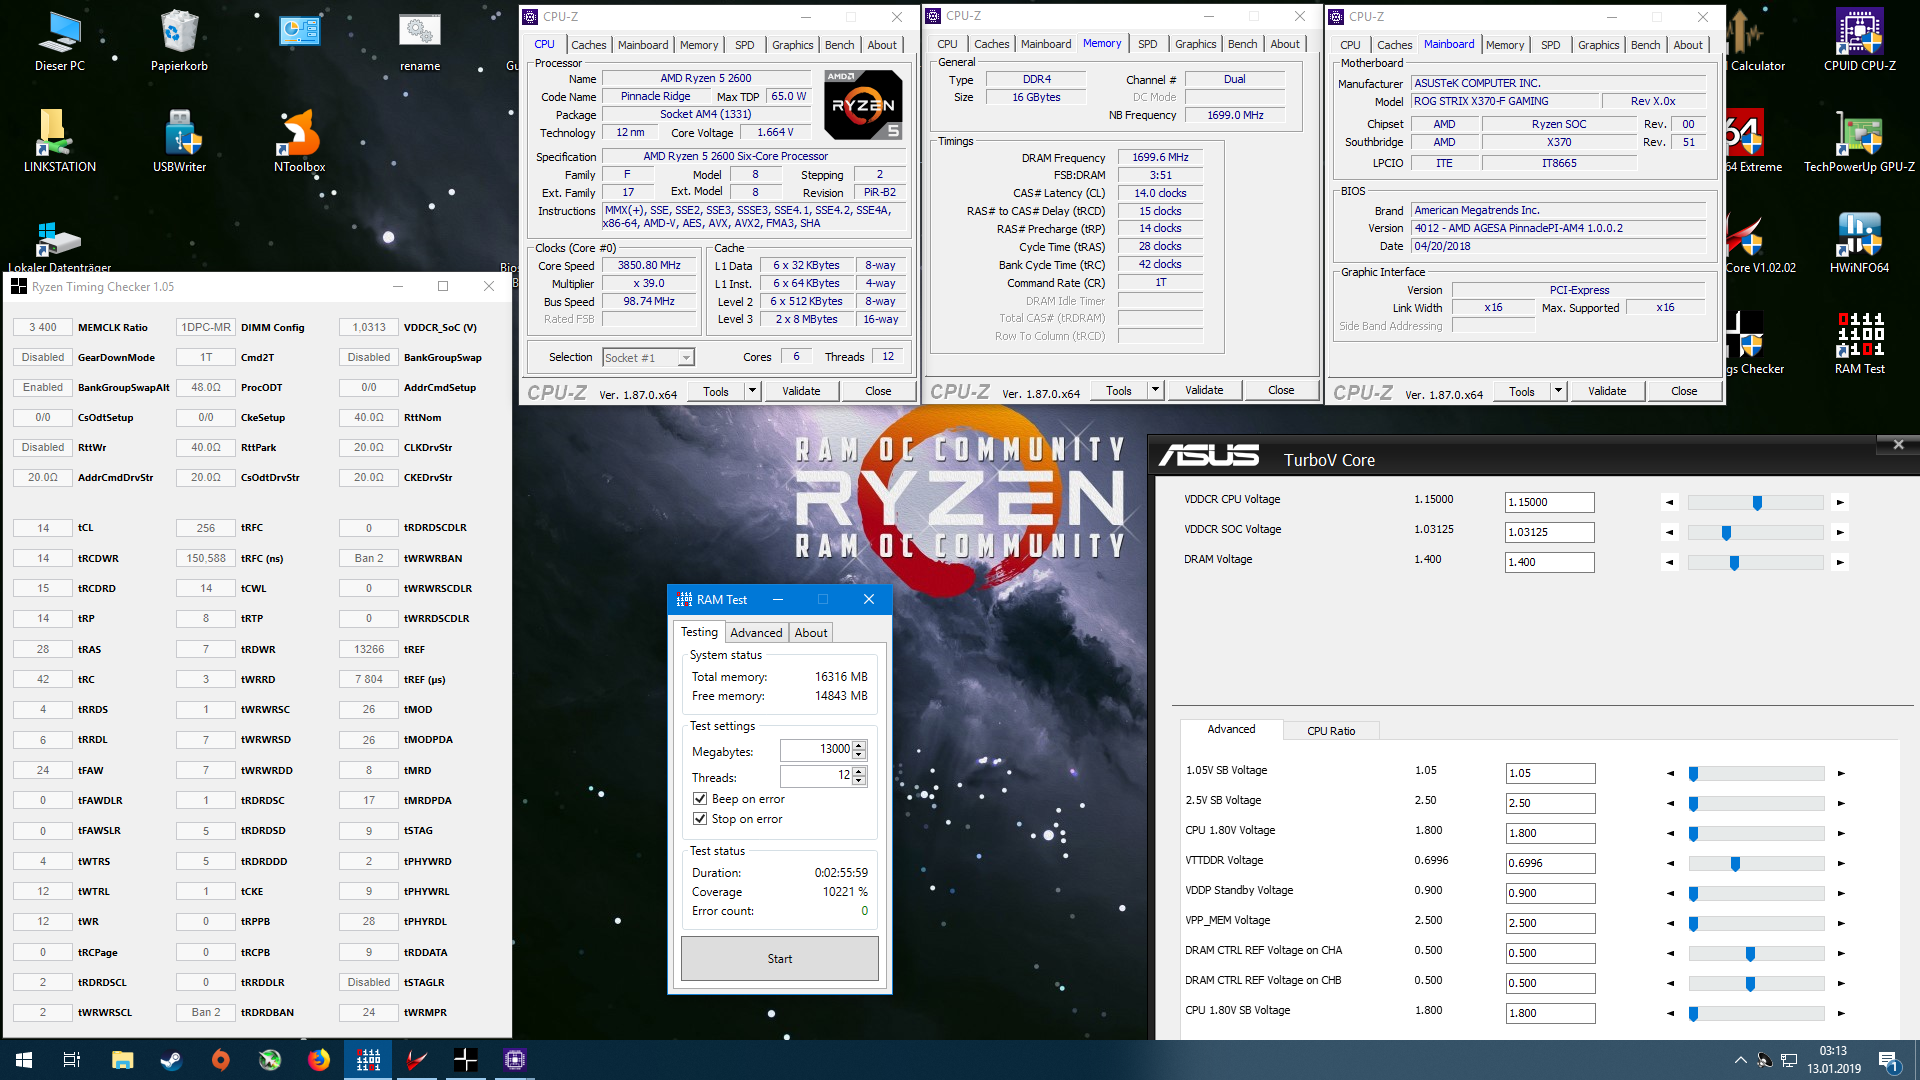This screenshot has width=1920, height=1080.
Task: Launch CPUID CPU-Z desktop shortcut
Action: 1860,40
